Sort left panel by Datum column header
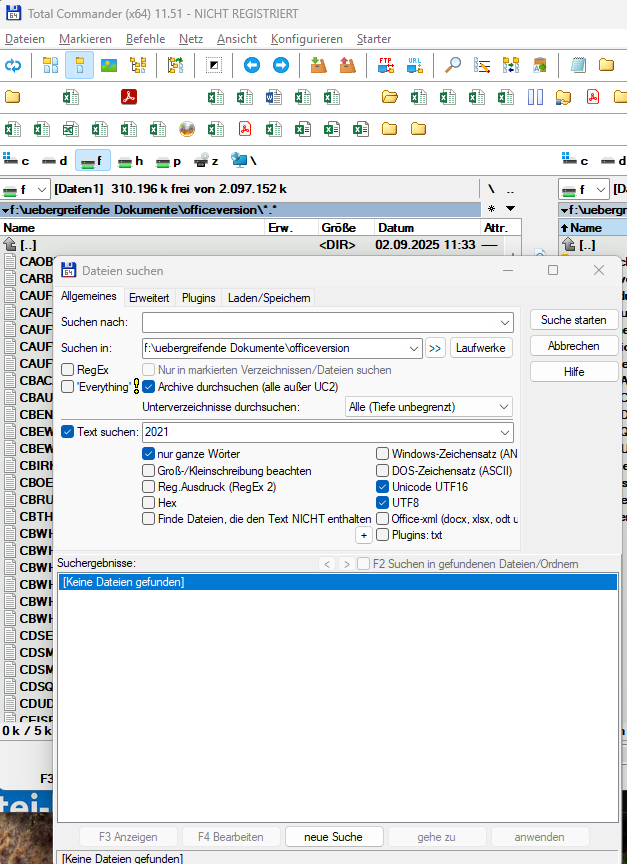 click(427, 228)
